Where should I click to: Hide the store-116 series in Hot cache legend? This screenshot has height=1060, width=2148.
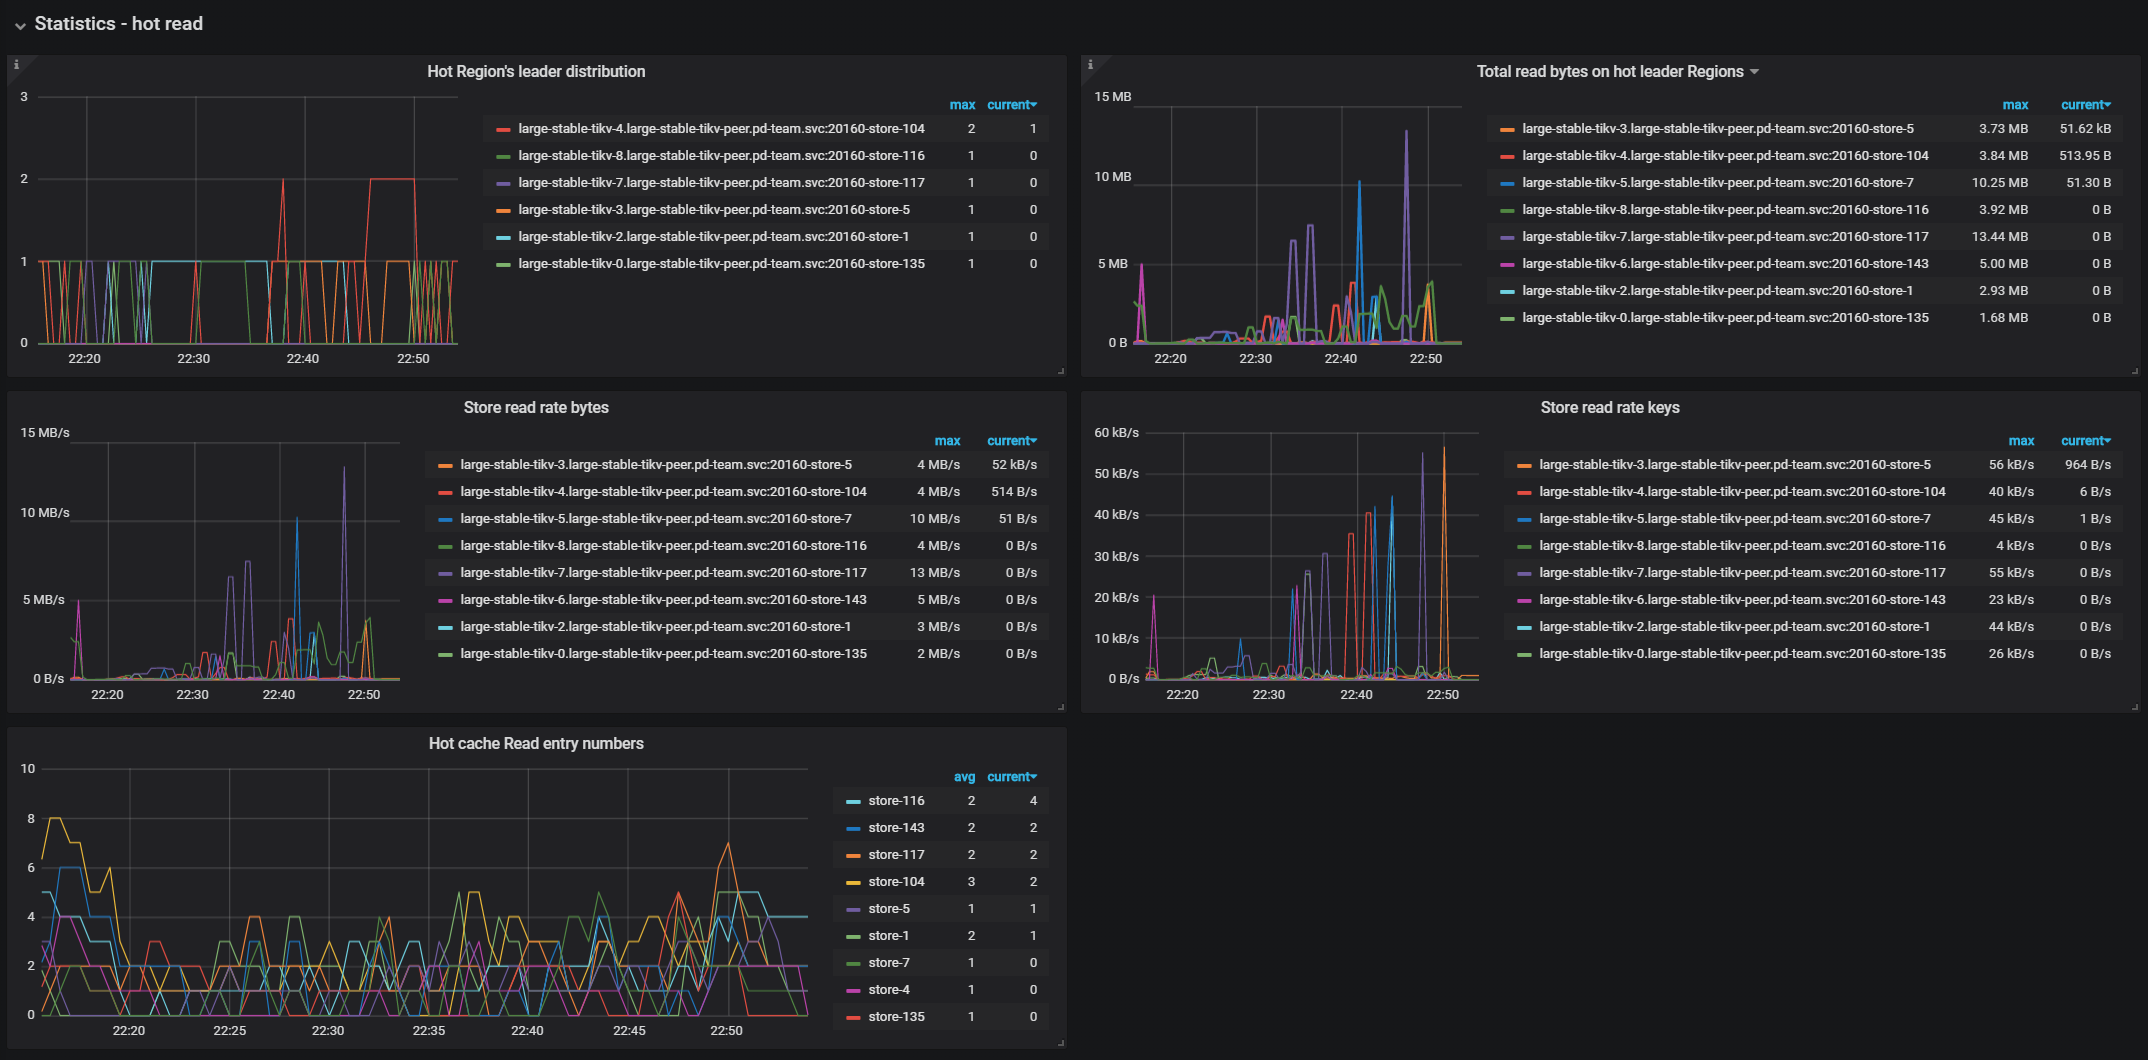click(x=896, y=800)
